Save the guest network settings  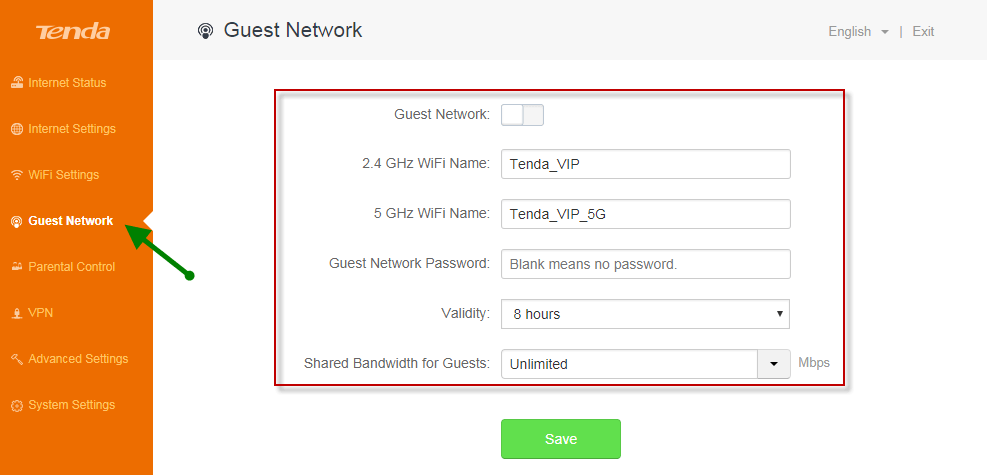click(561, 439)
